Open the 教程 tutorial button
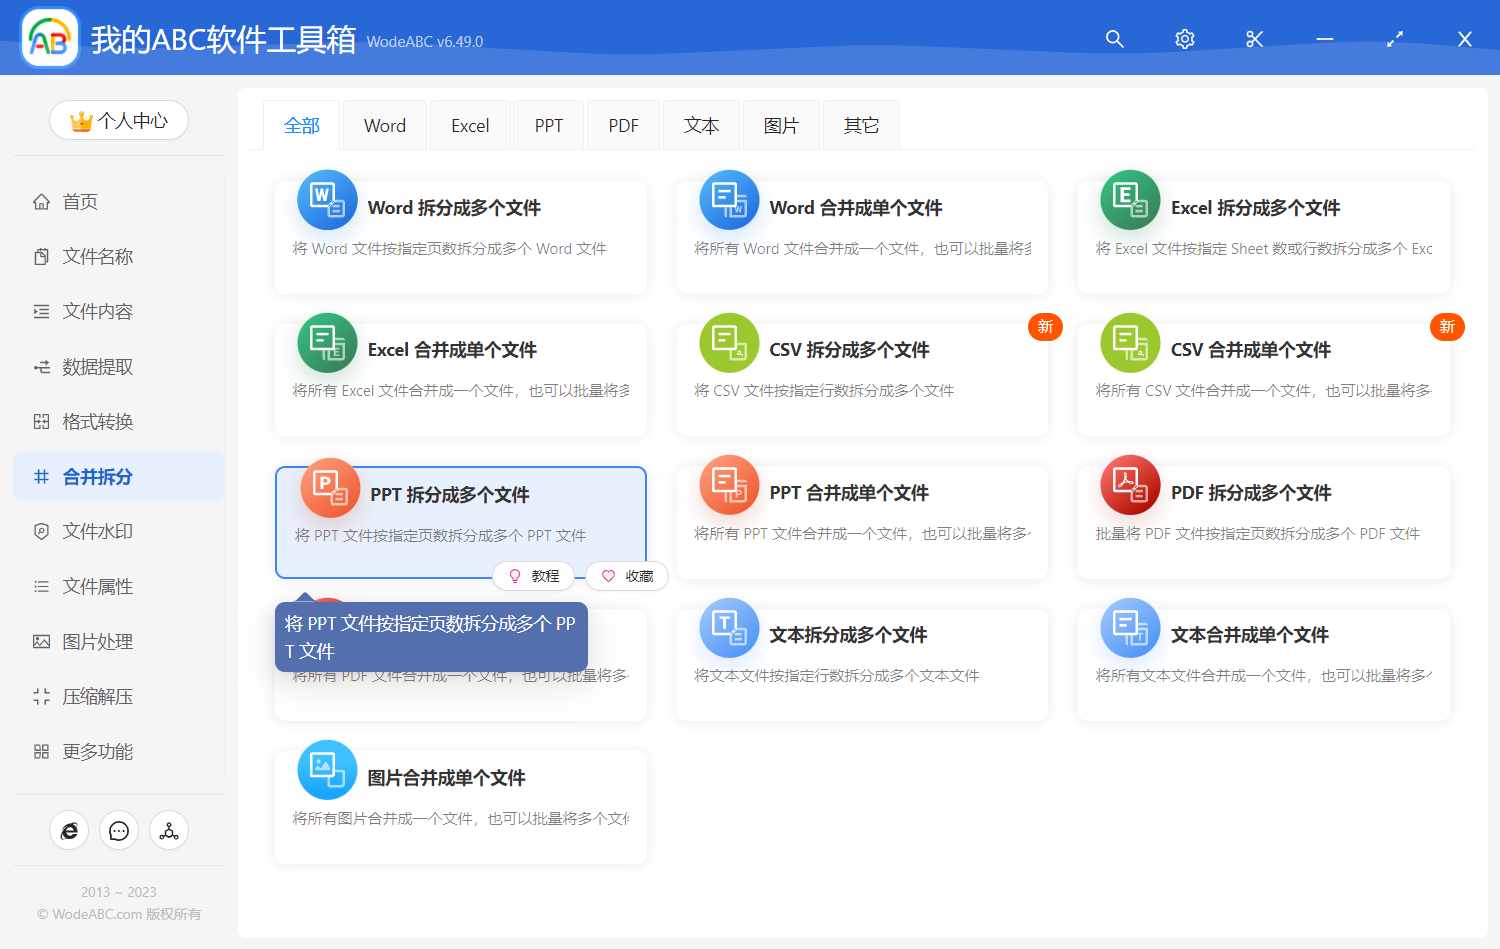This screenshot has width=1500, height=949. [x=534, y=576]
